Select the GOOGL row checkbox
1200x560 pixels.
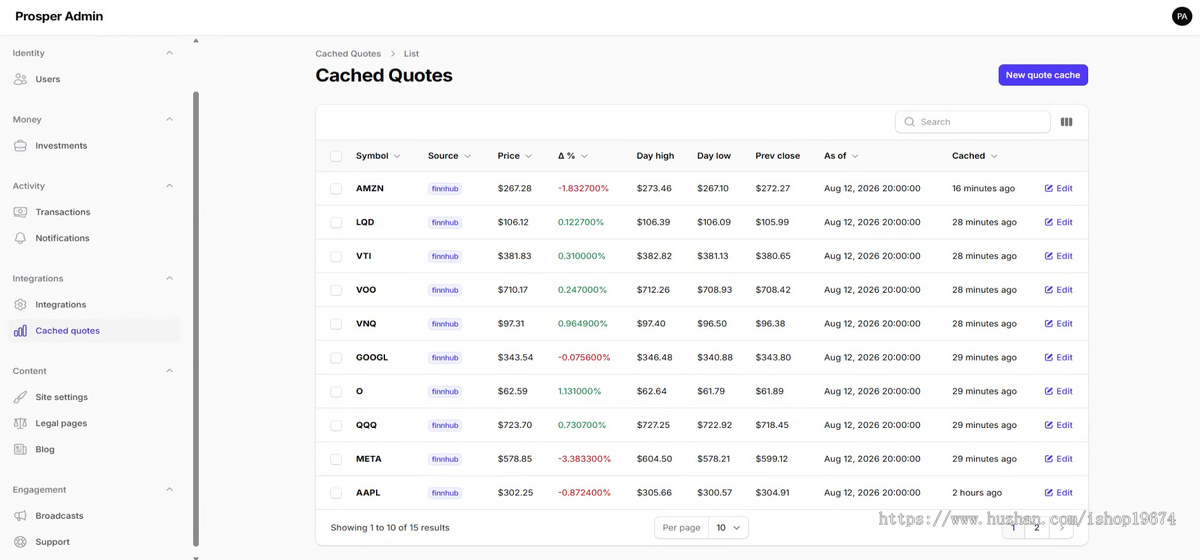pyautogui.click(x=336, y=358)
